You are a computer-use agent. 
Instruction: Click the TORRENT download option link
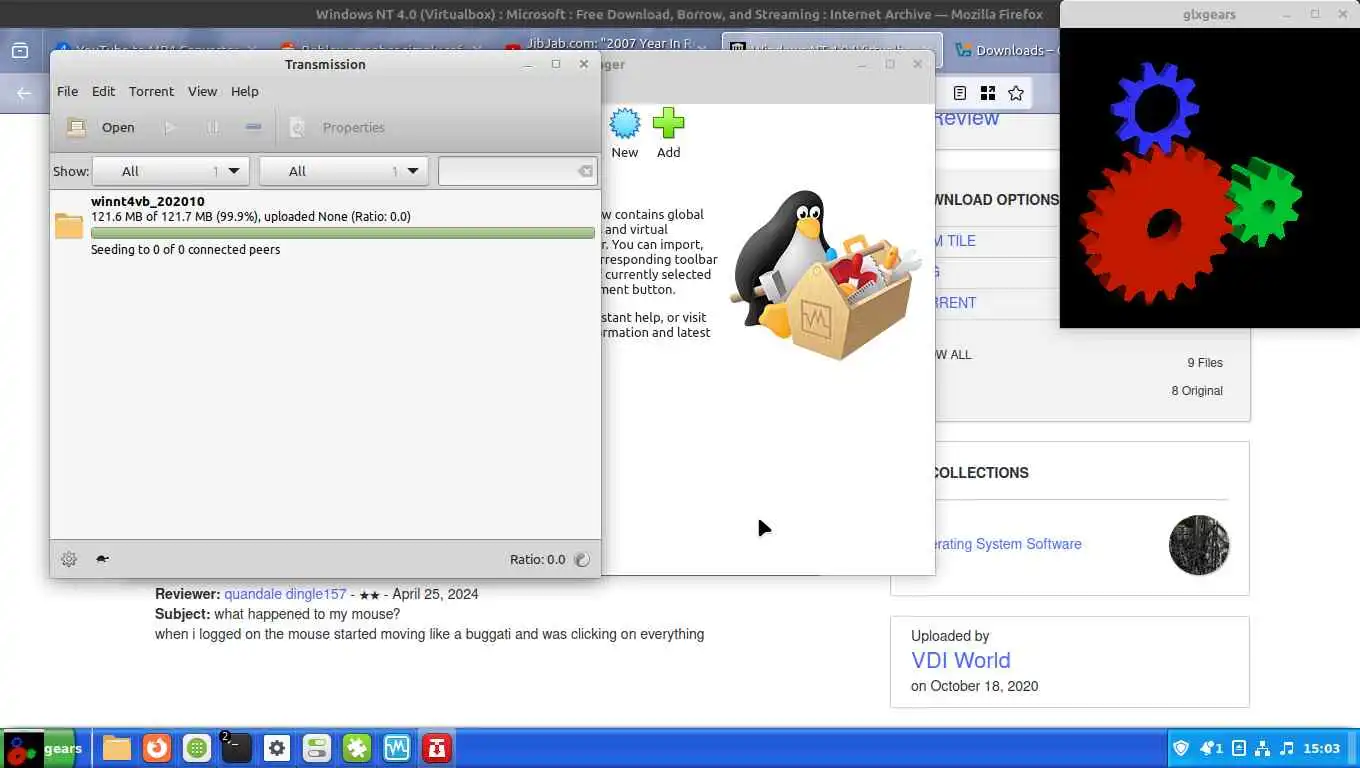click(955, 303)
